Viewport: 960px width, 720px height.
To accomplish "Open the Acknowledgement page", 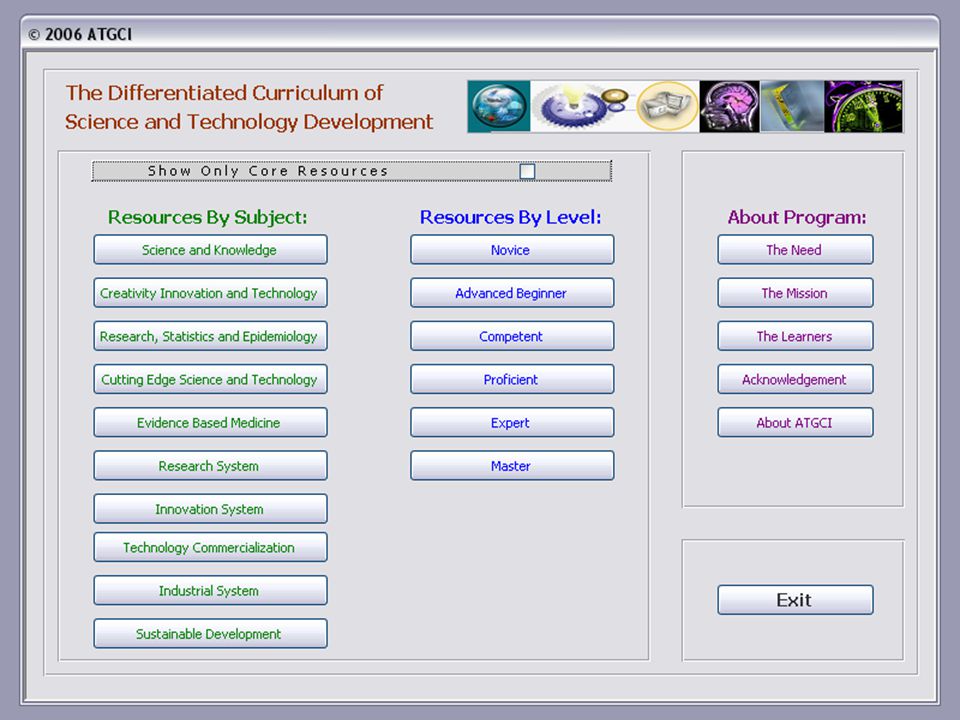I will click(795, 379).
